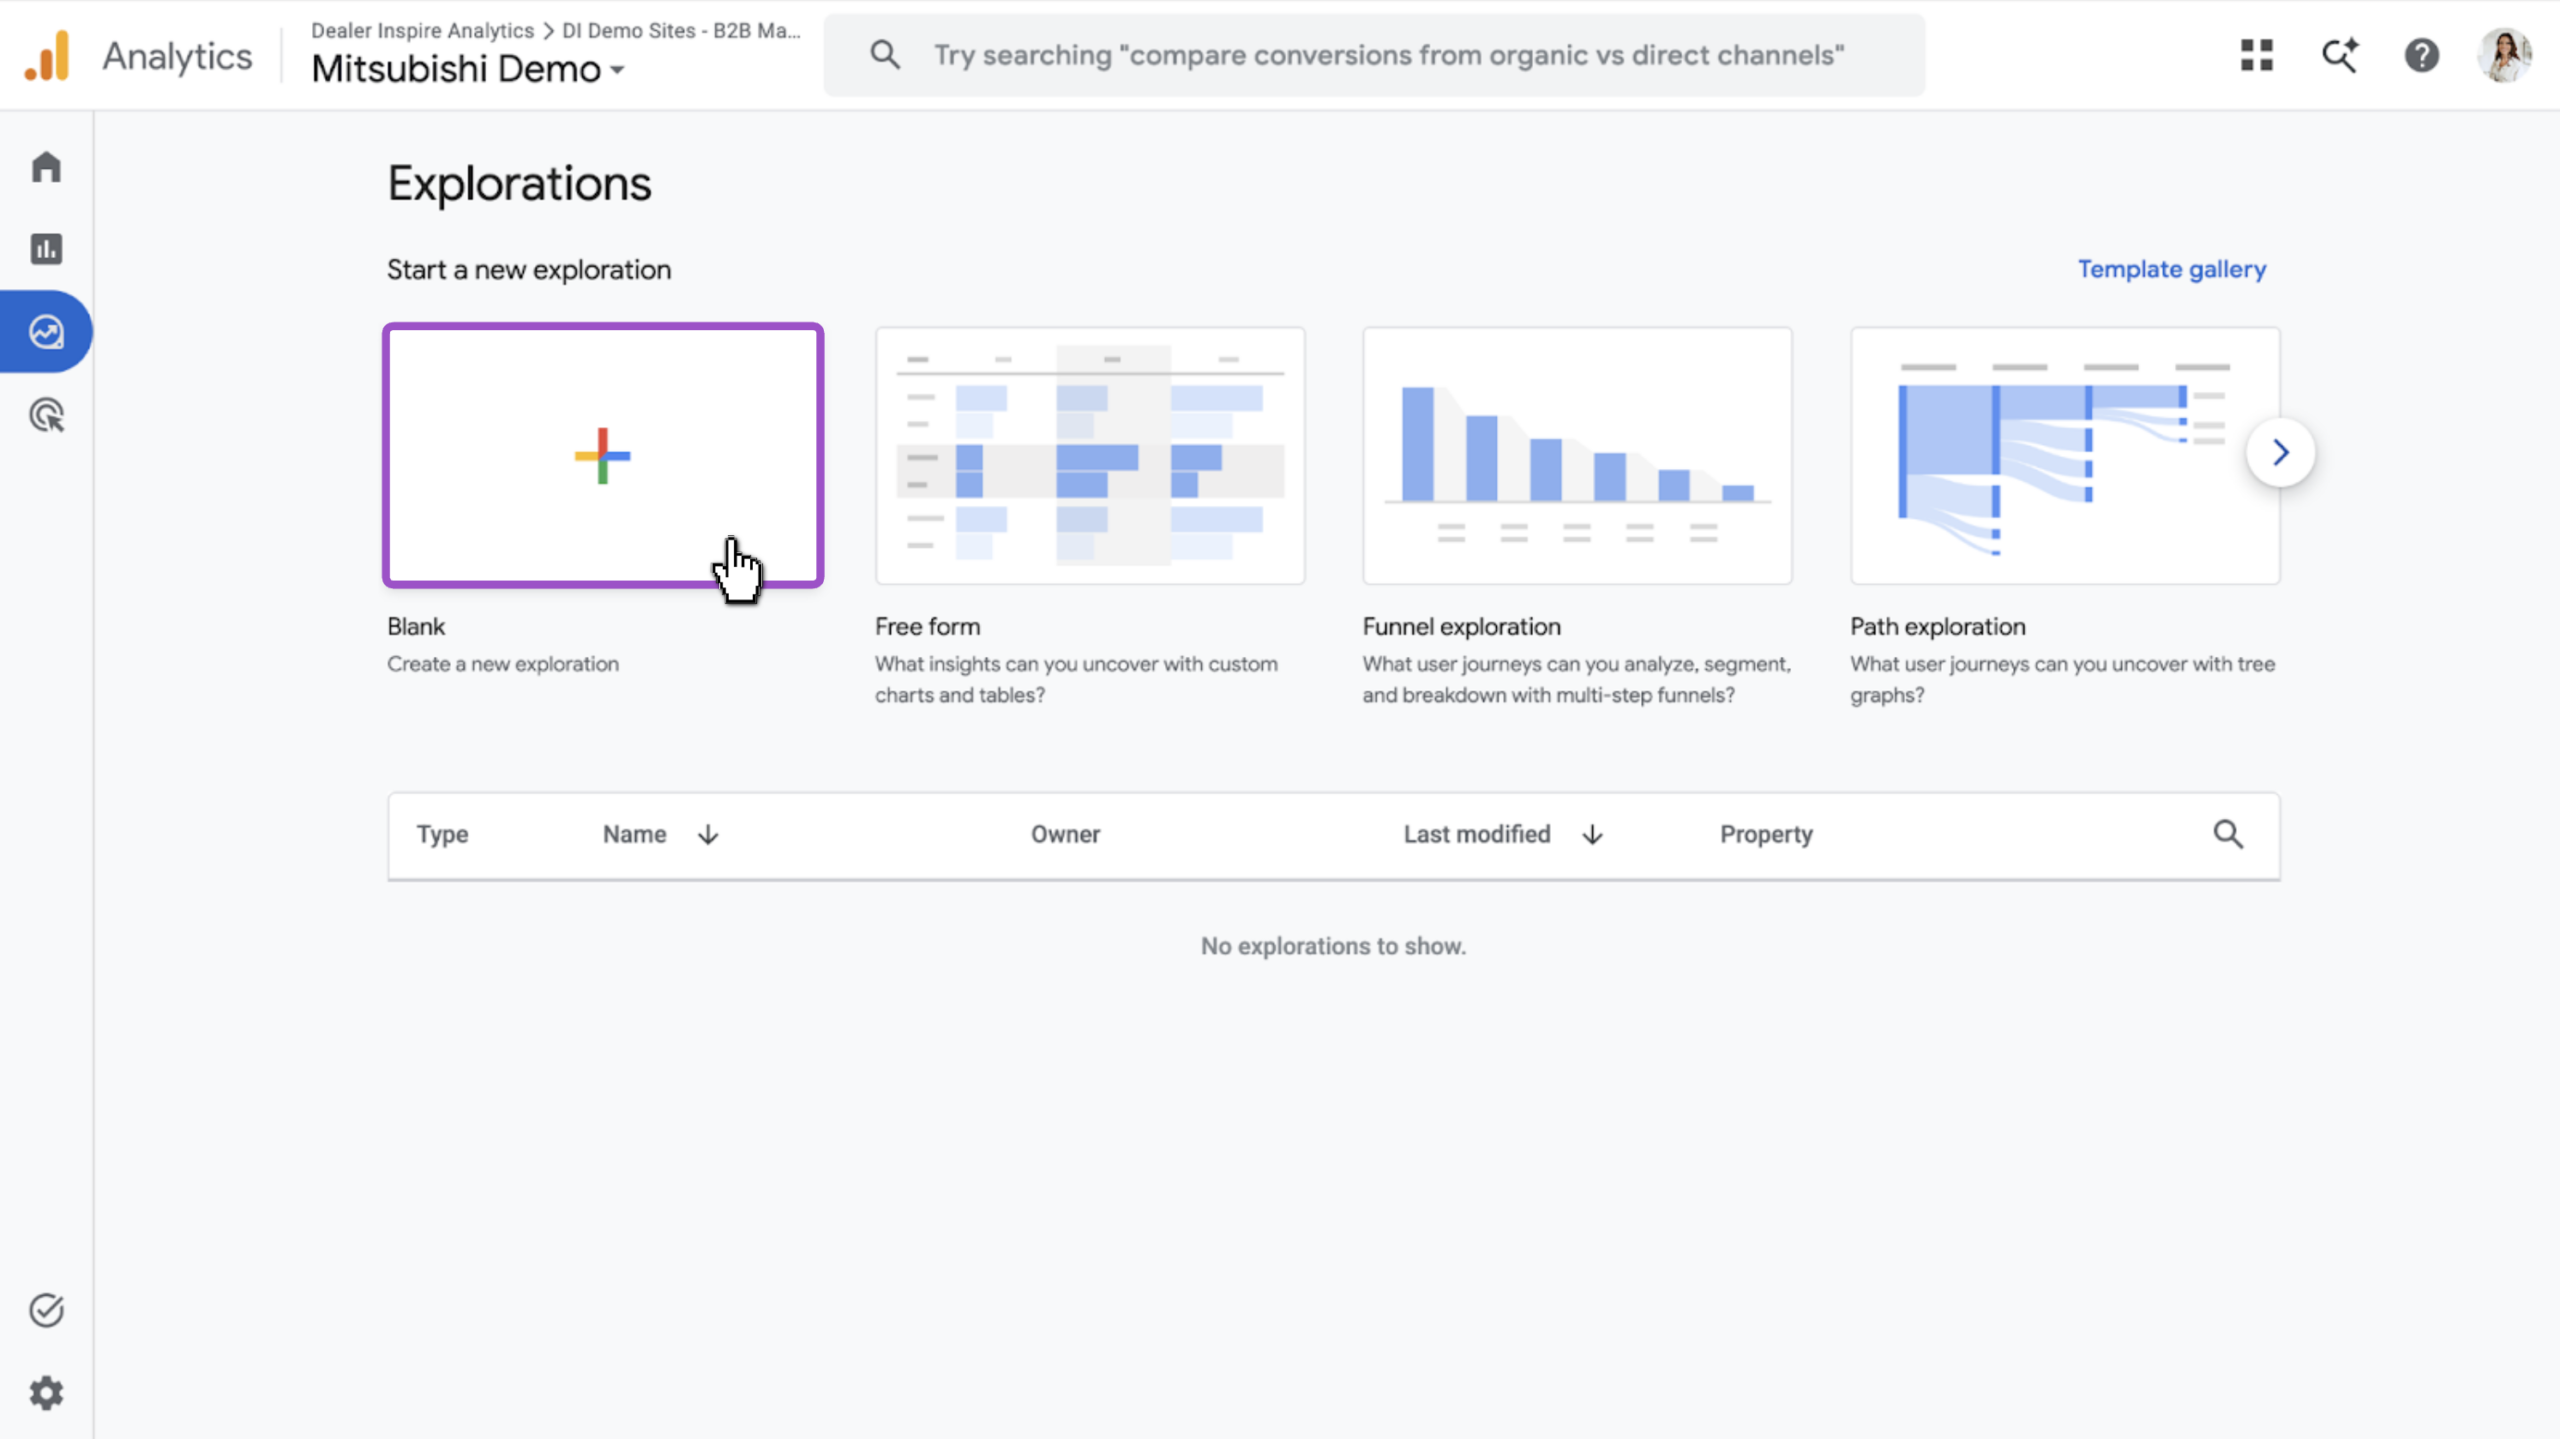
Task: Click next arrow in template carousel
Action: coord(2280,453)
